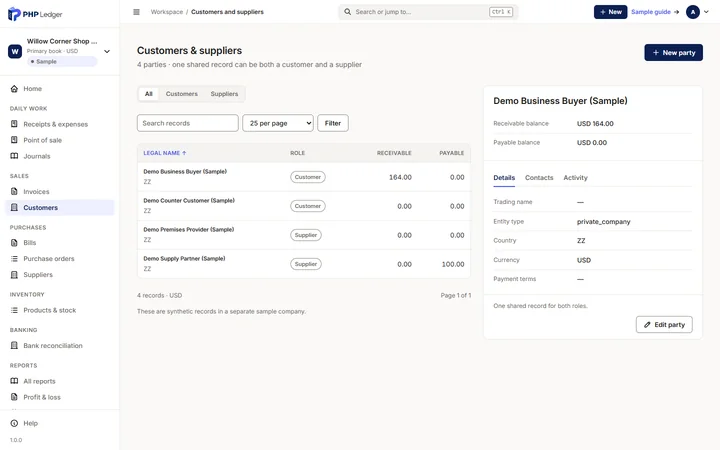Click the top bar New button
This screenshot has width=720, height=450.
(x=610, y=12)
